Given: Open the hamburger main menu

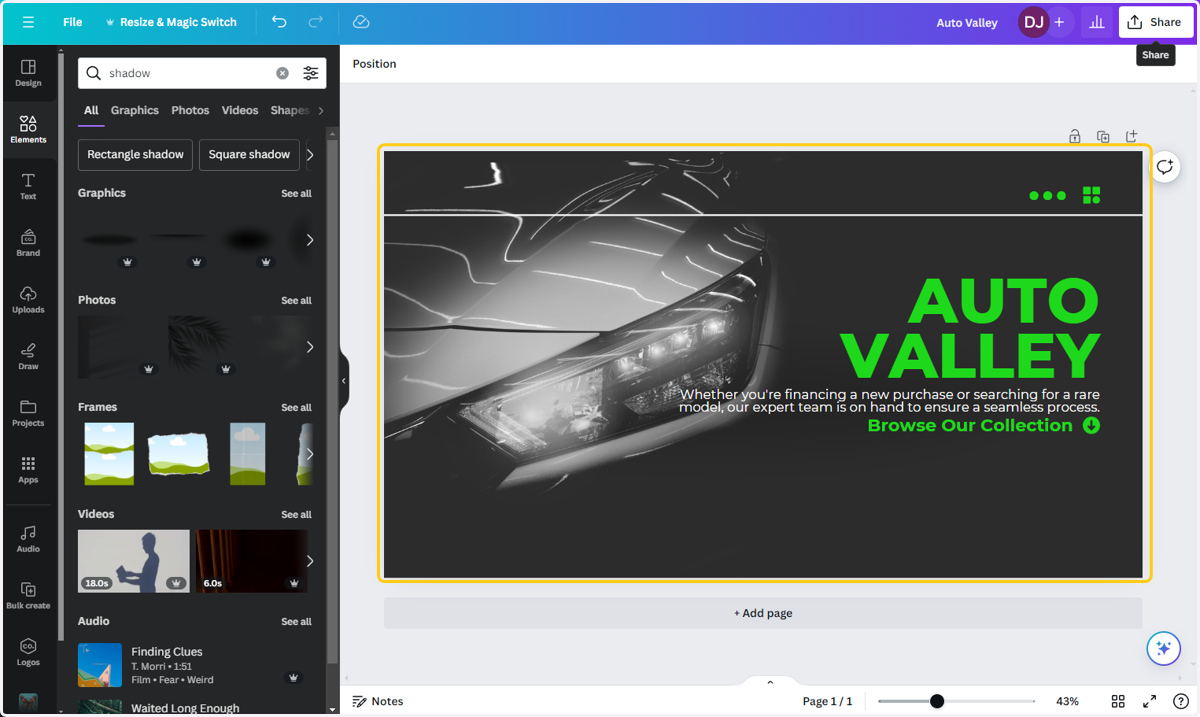Looking at the screenshot, I should click(x=28, y=22).
